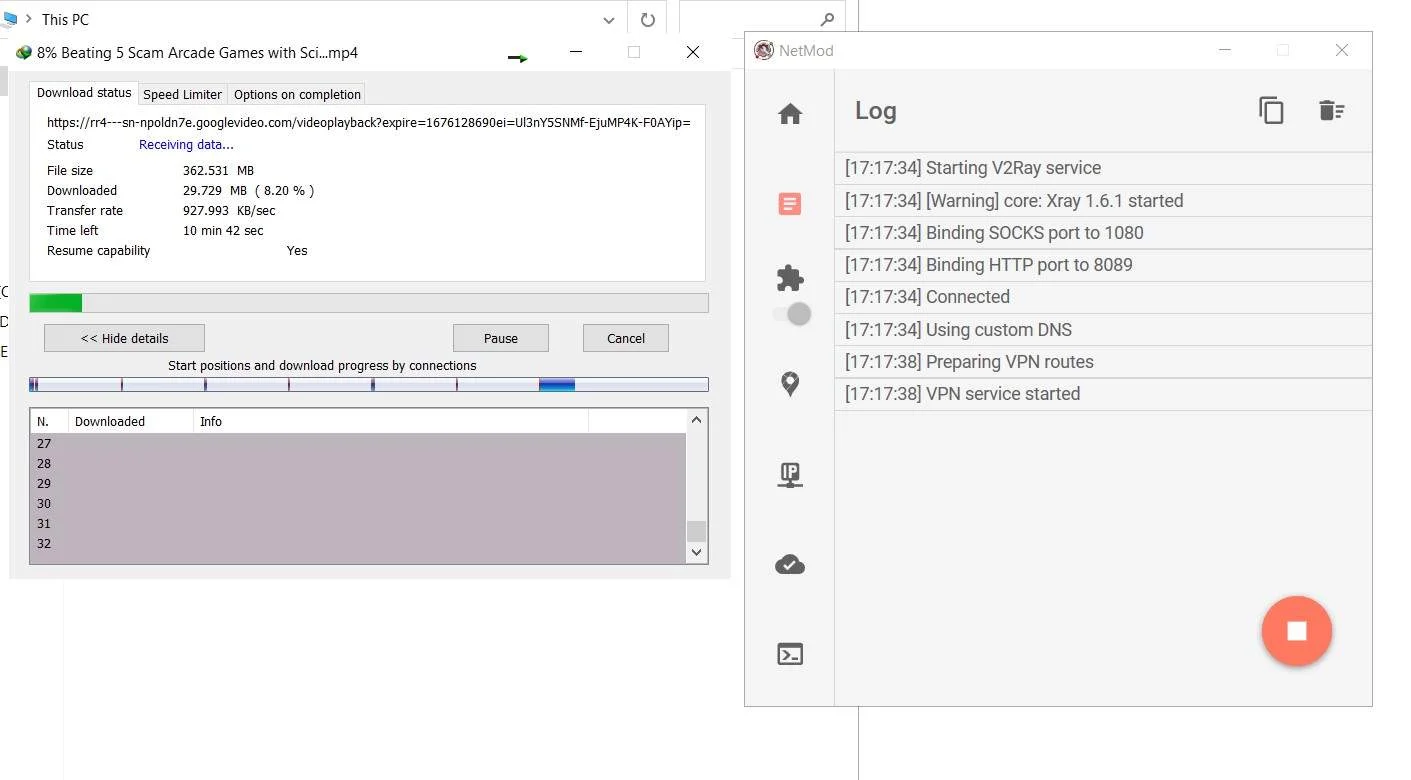Switch to the Download status tab
Image resolution: width=1411 pixels, height=780 pixels.
84,93
